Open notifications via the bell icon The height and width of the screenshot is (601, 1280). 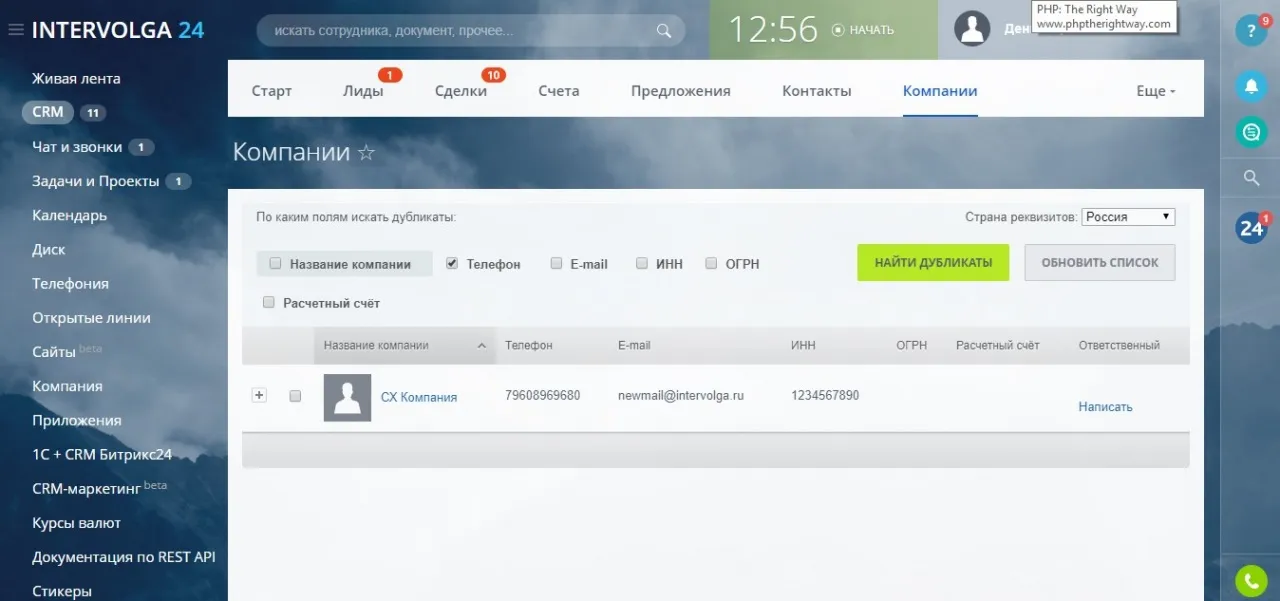click(x=1251, y=87)
